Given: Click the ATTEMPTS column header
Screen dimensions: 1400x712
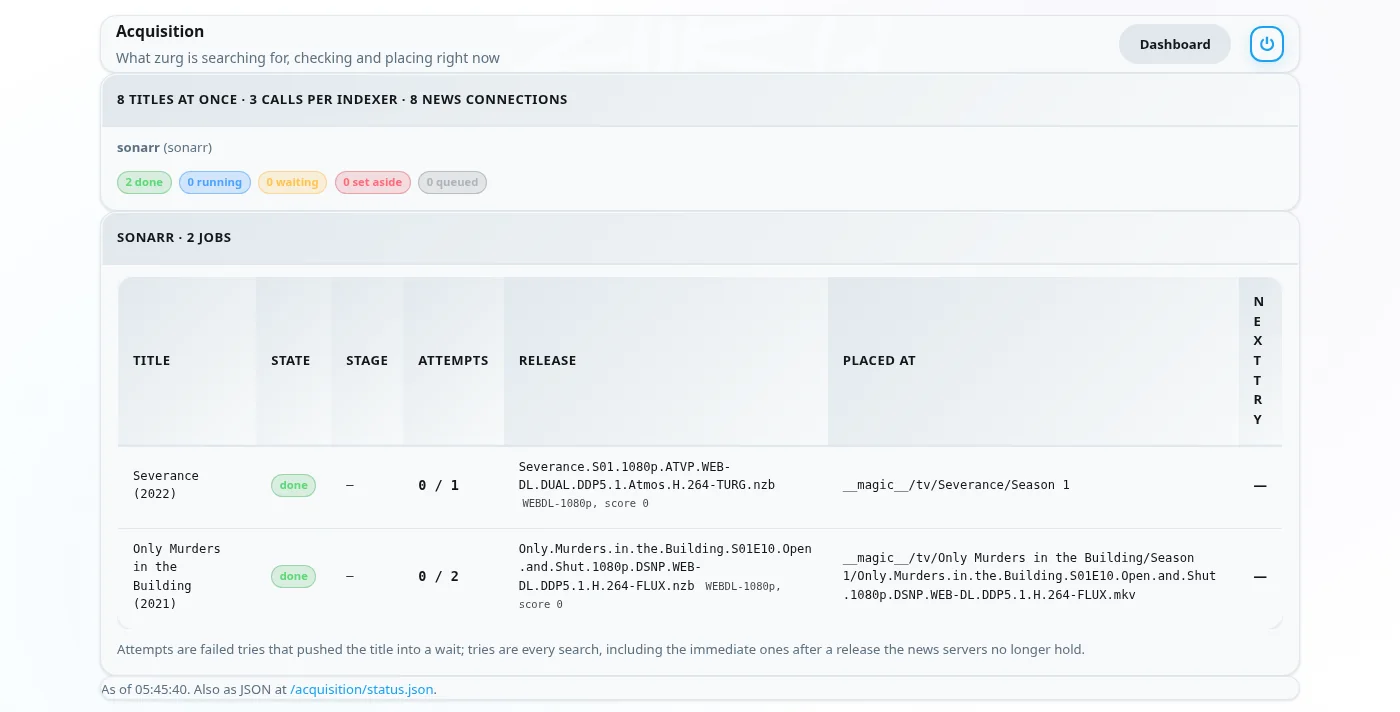Looking at the screenshot, I should pyautogui.click(x=453, y=361).
